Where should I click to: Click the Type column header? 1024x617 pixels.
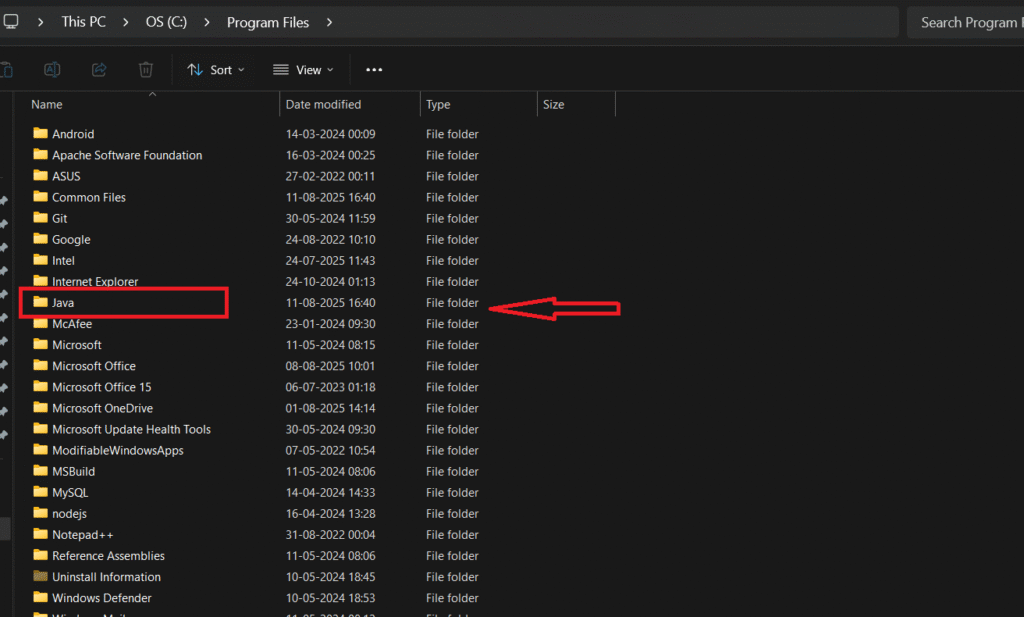pyautogui.click(x=438, y=104)
